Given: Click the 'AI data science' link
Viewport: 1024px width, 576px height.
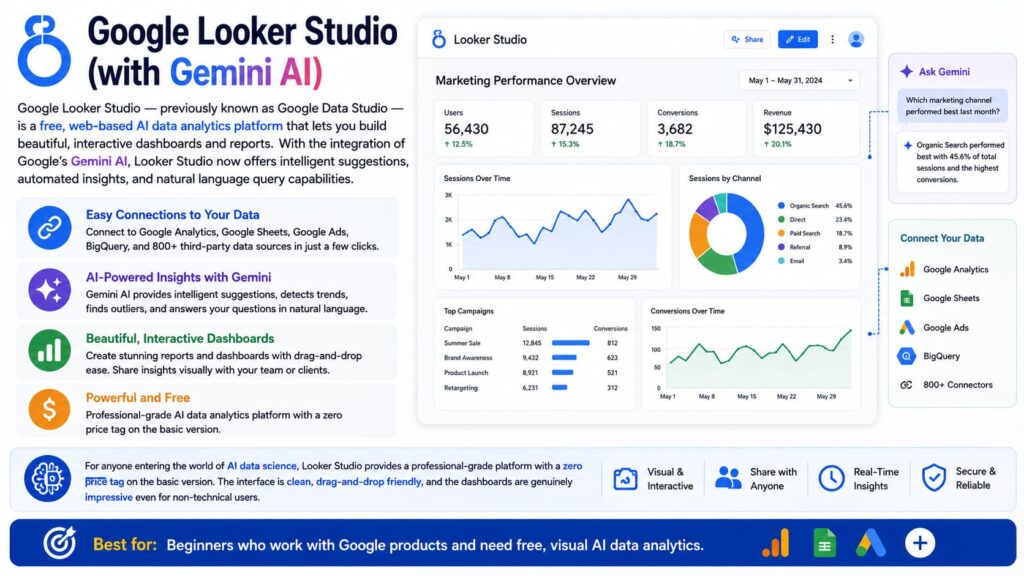Looking at the screenshot, I should [261, 466].
